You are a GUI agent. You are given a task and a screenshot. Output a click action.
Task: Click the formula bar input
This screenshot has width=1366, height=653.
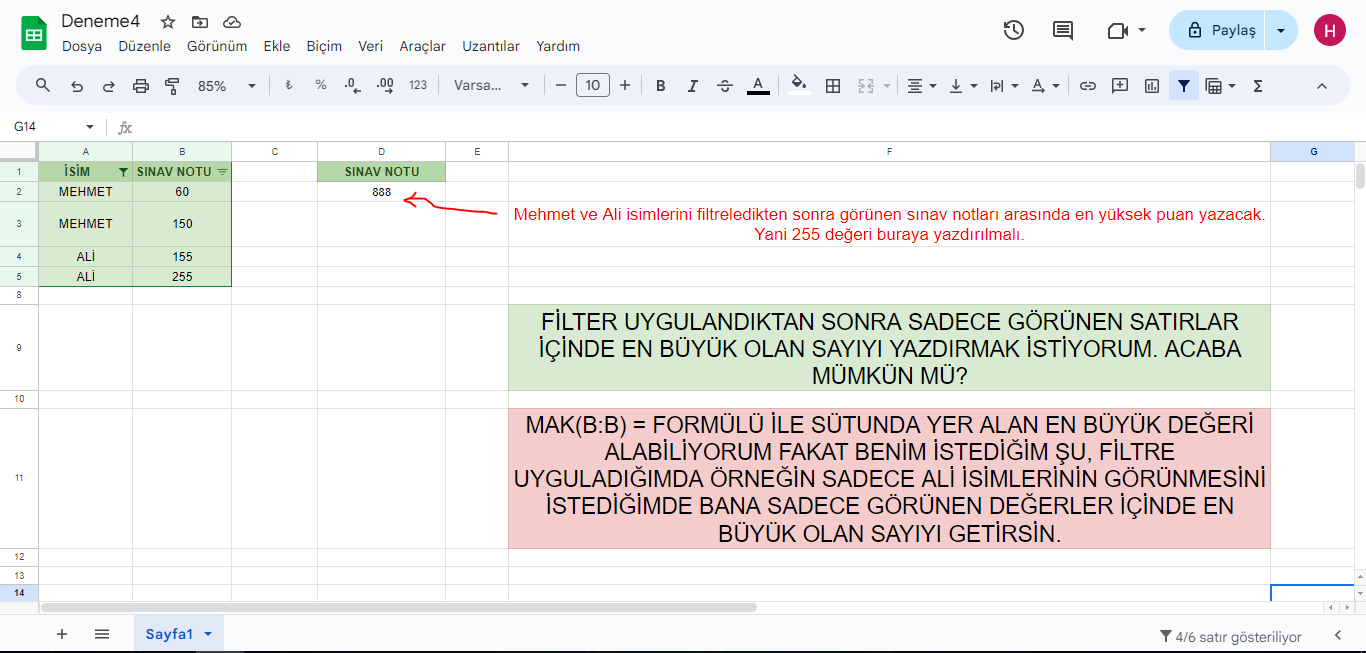click(750, 127)
